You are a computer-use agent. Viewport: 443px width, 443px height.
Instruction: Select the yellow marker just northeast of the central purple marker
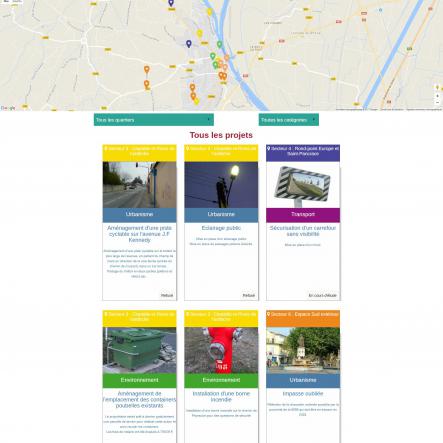coord(200,33)
